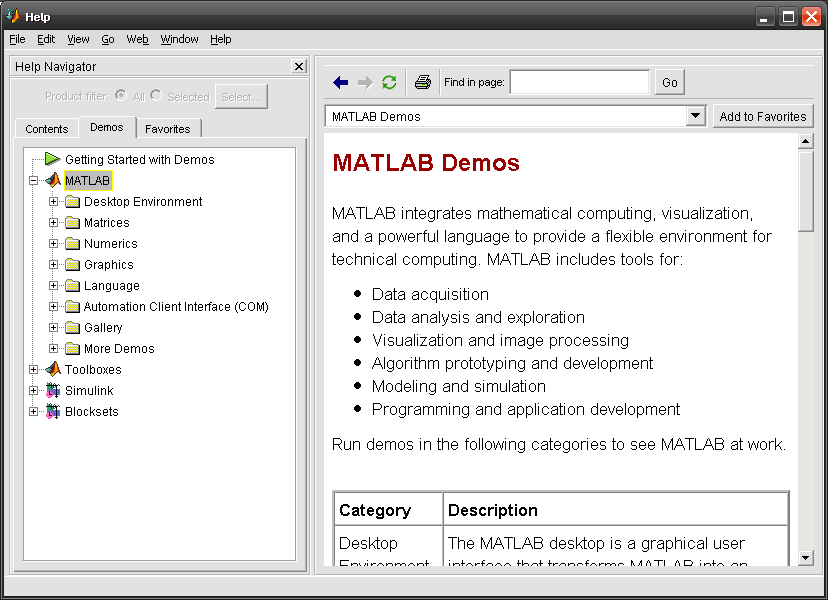Click the Find in page text field
Image resolution: width=828 pixels, height=600 pixels.
point(579,83)
